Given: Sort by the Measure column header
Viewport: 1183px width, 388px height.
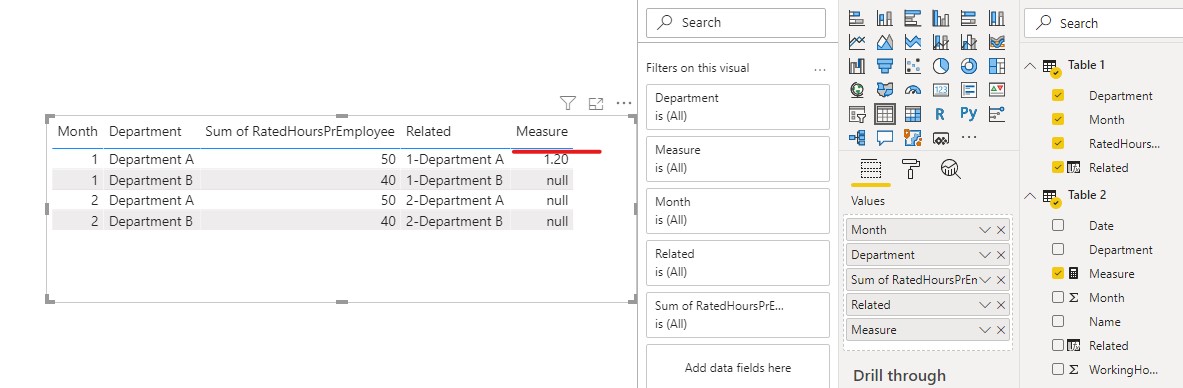Looking at the screenshot, I should tap(542, 131).
